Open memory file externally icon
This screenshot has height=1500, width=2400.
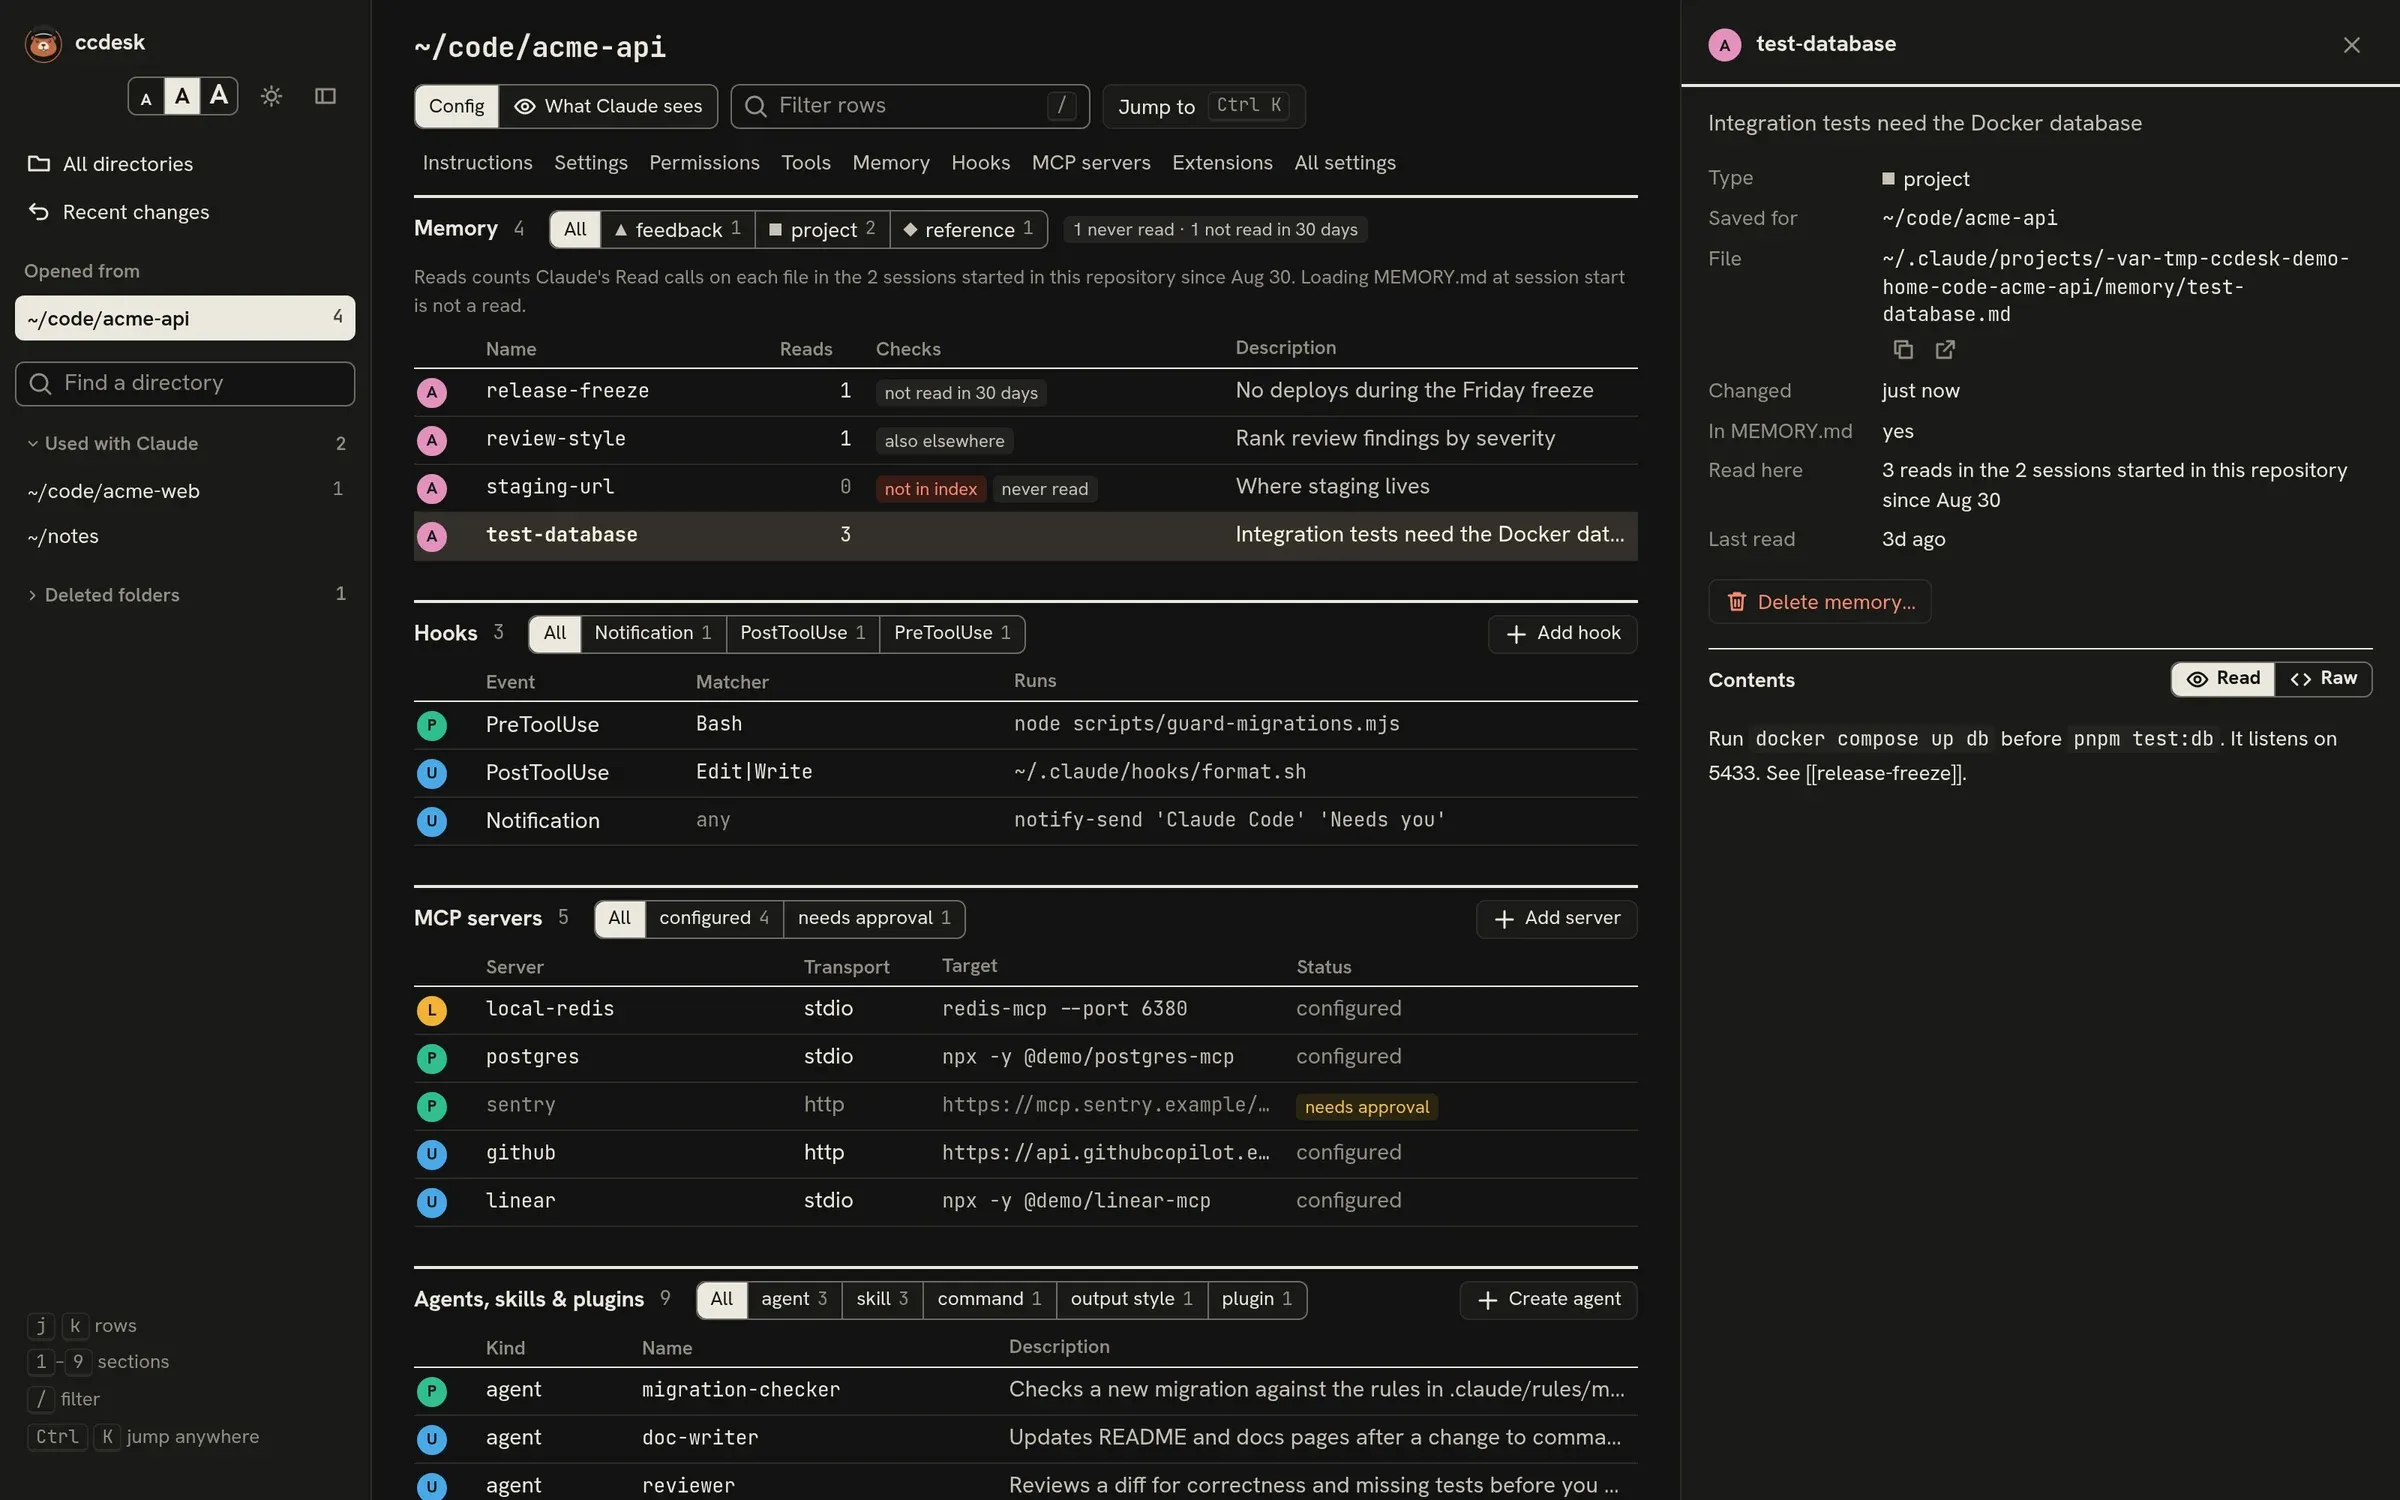point(1945,349)
